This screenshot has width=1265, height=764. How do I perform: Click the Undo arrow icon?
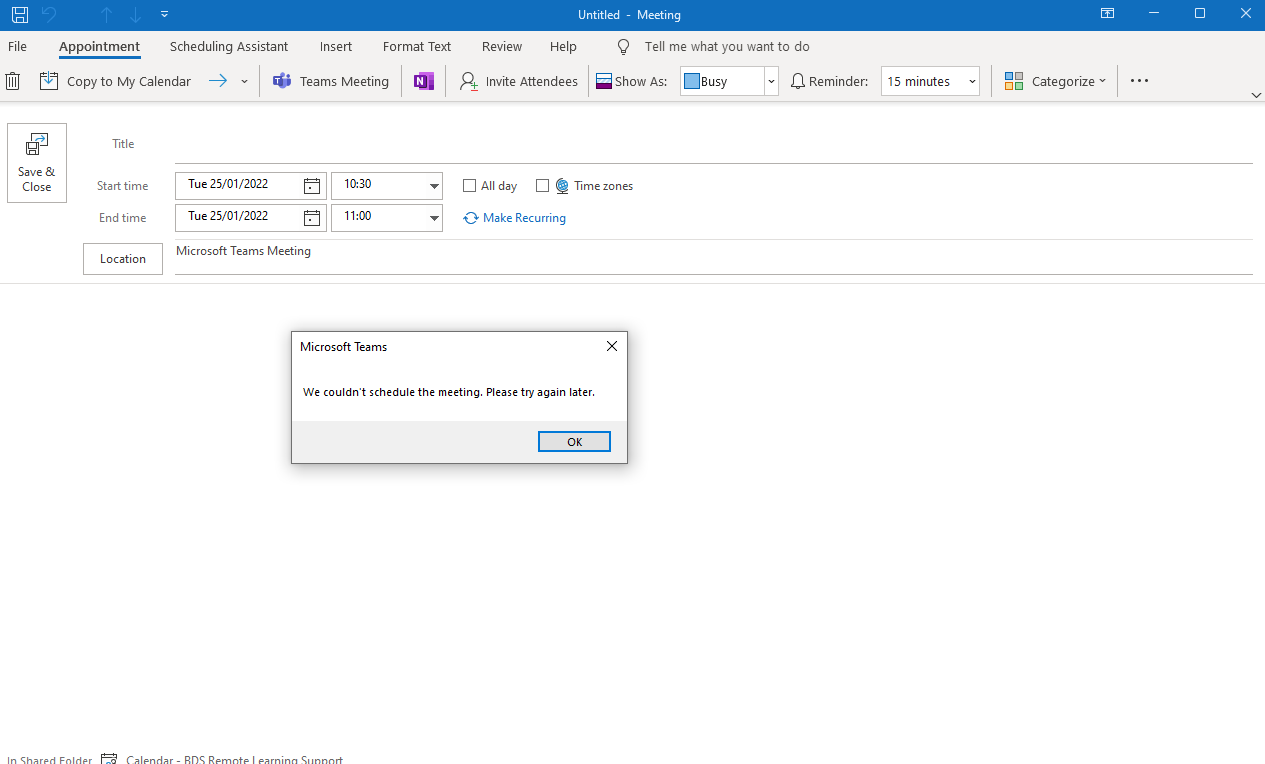(x=48, y=15)
